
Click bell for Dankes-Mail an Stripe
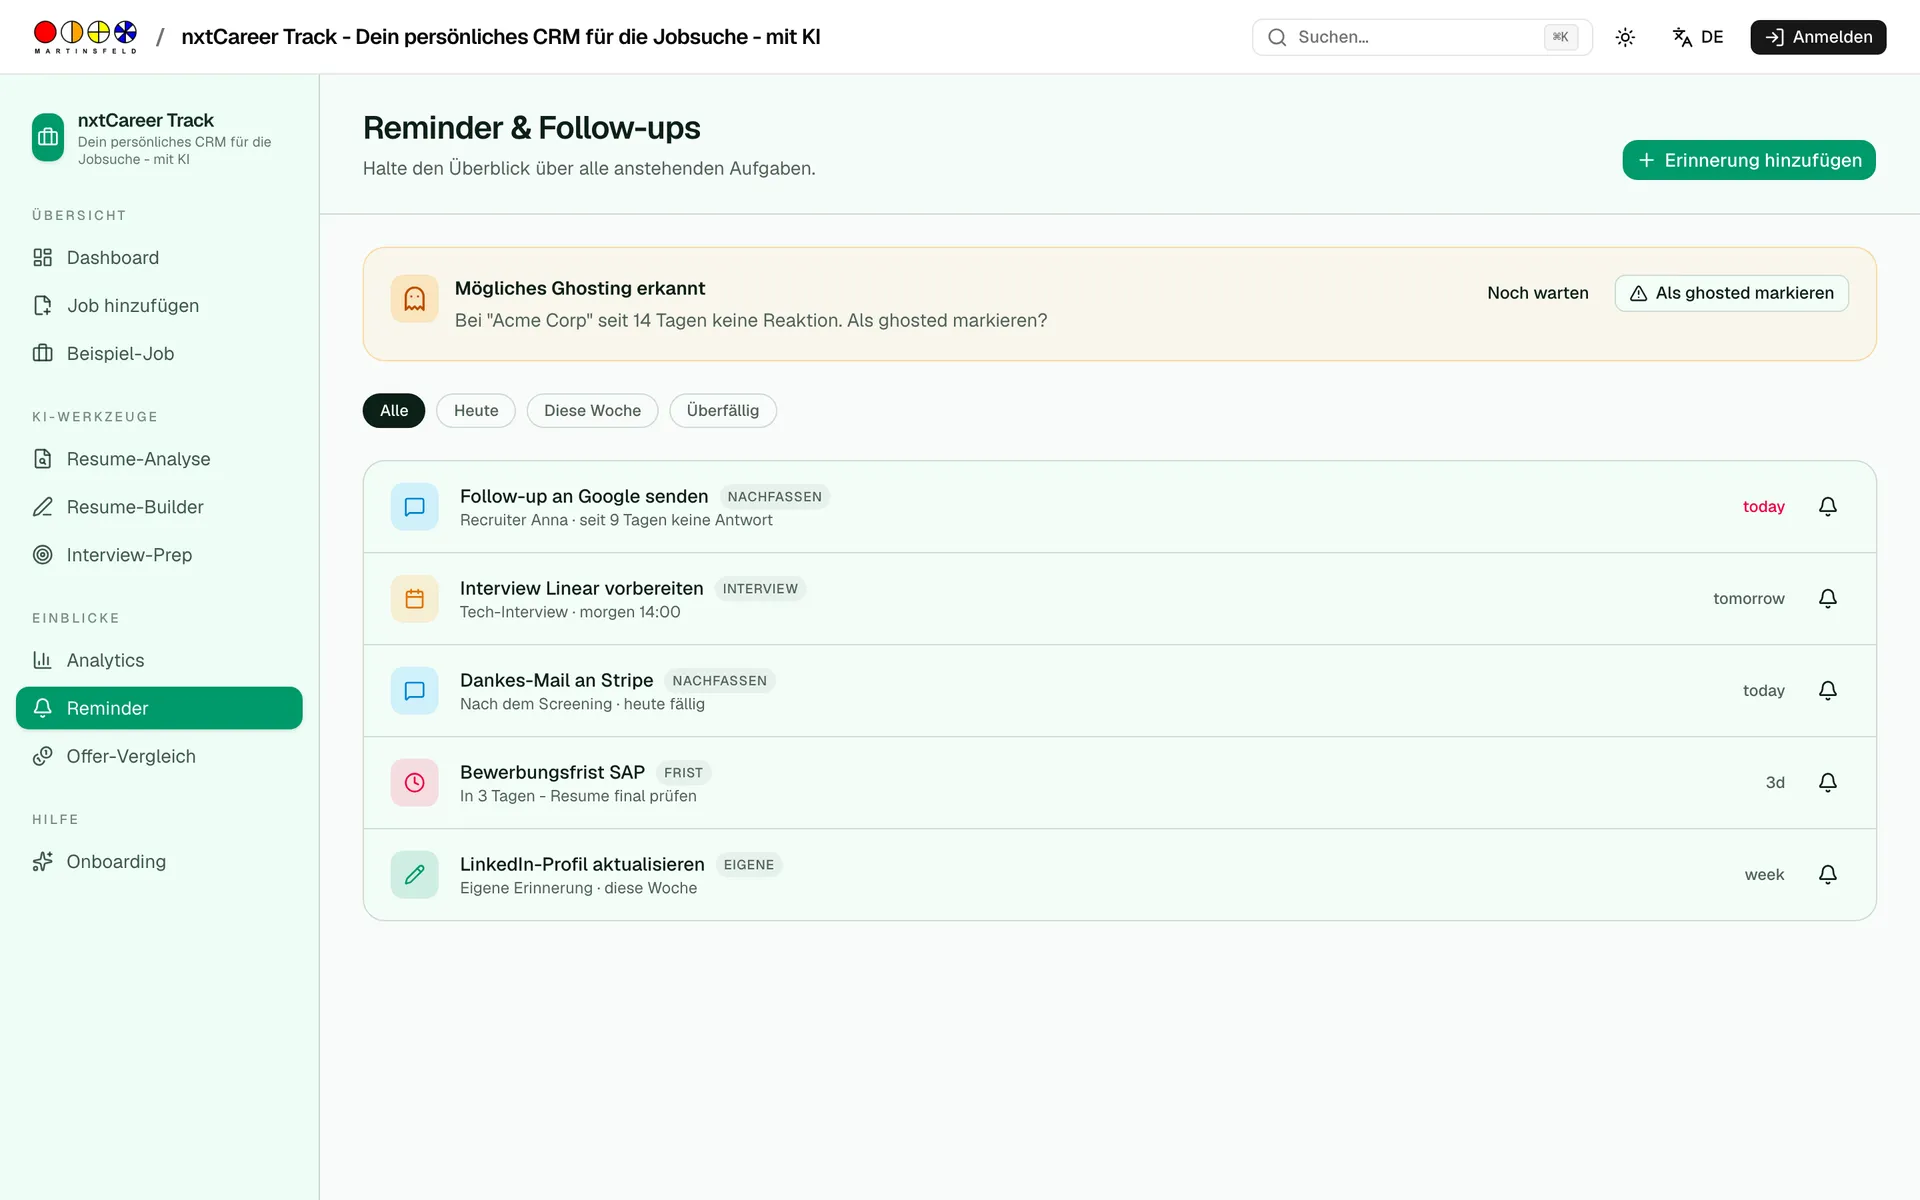click(1828, 691)
